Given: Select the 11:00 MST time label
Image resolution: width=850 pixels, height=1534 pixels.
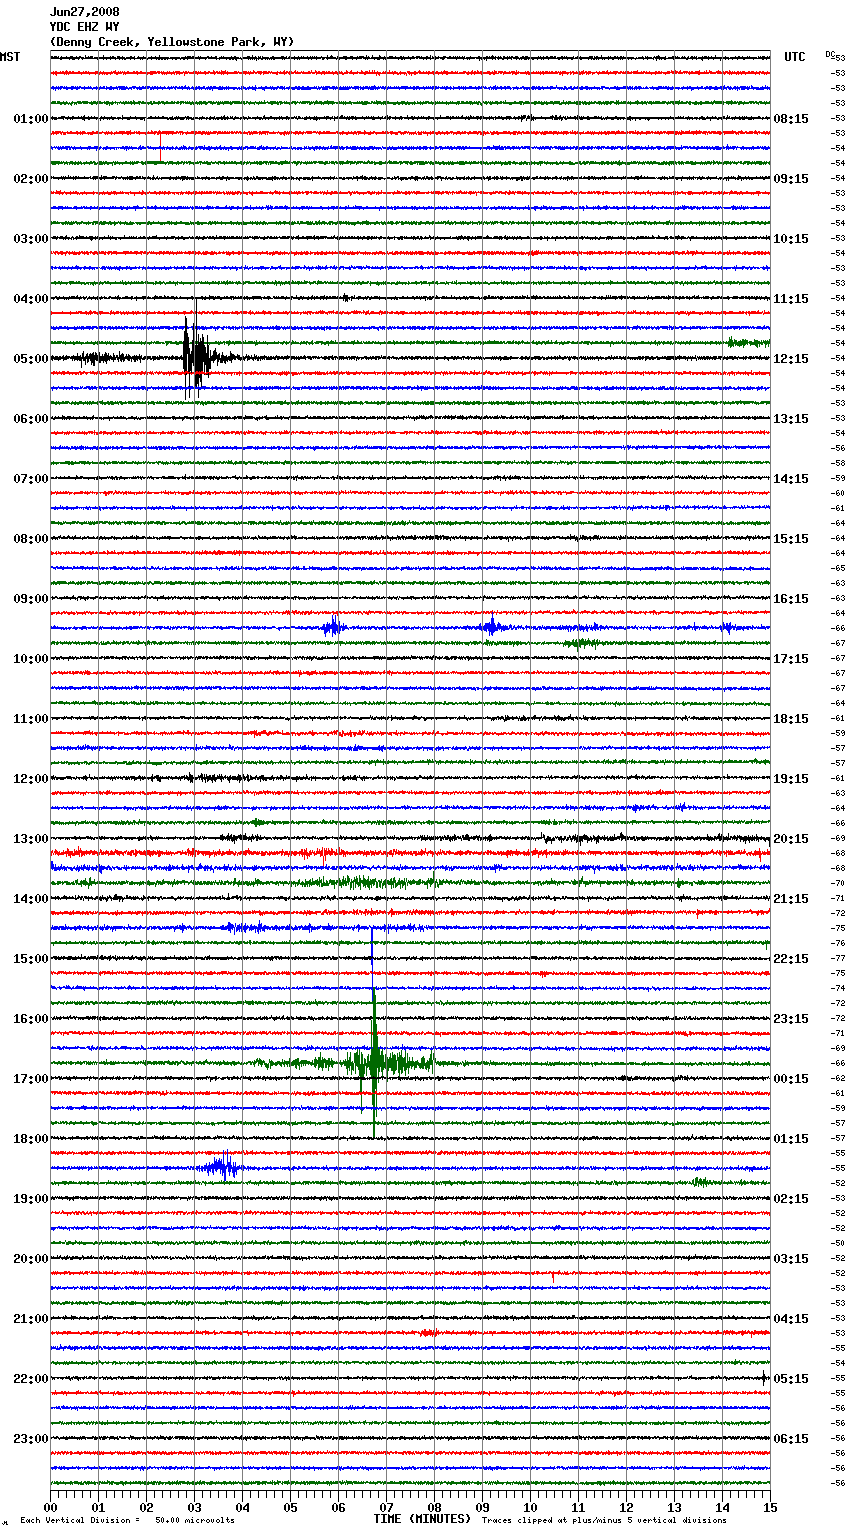Looking at the screenshot, I should [x=31, y=719].
